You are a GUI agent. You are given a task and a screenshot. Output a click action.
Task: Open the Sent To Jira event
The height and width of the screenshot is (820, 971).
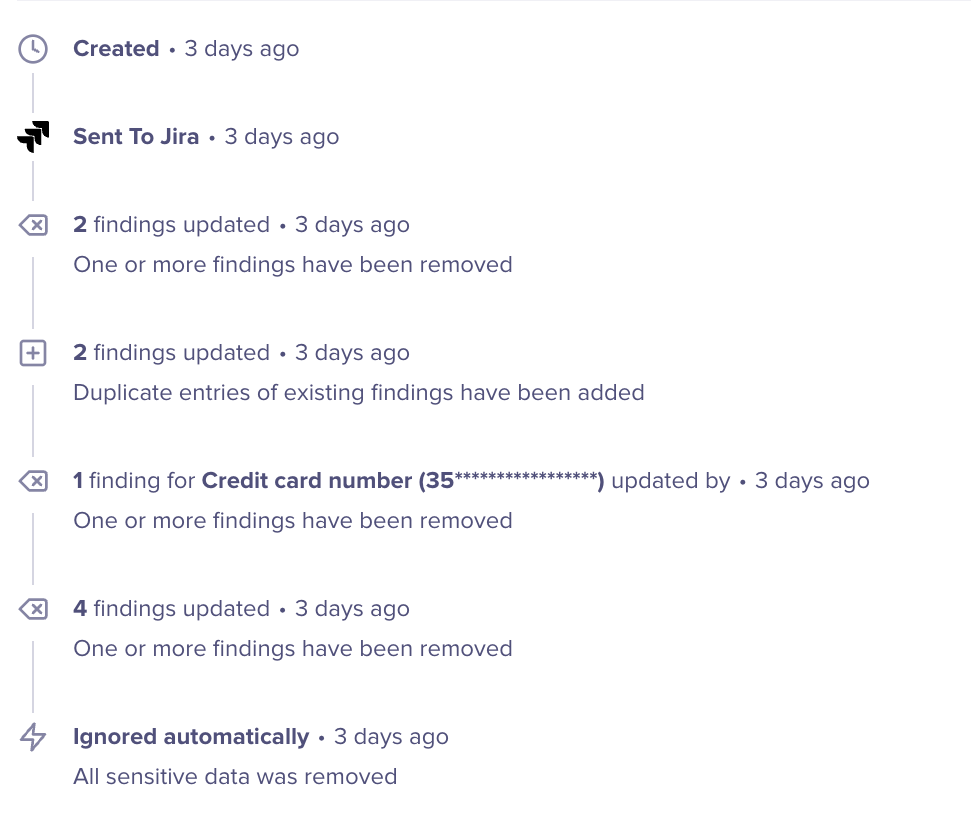136,137
